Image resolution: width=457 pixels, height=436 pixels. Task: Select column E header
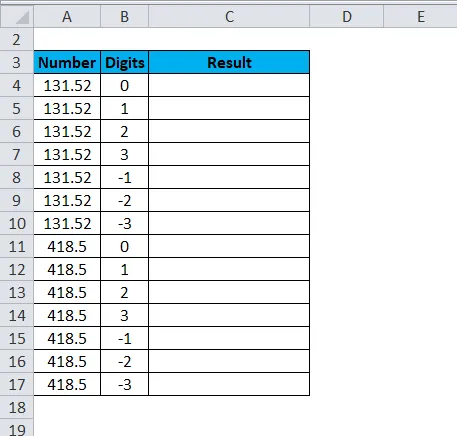point(421,16)
